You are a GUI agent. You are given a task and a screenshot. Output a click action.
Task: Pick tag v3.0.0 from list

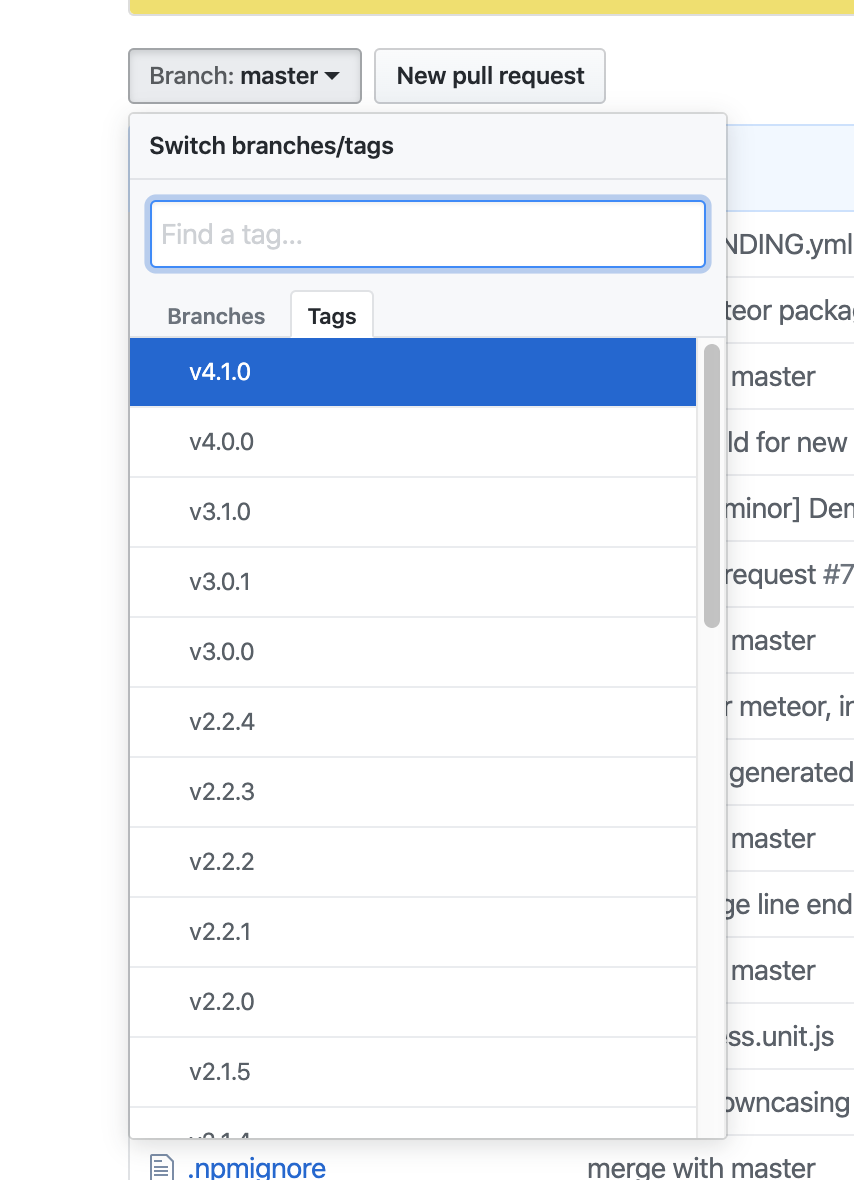click(x=413, y=652)
